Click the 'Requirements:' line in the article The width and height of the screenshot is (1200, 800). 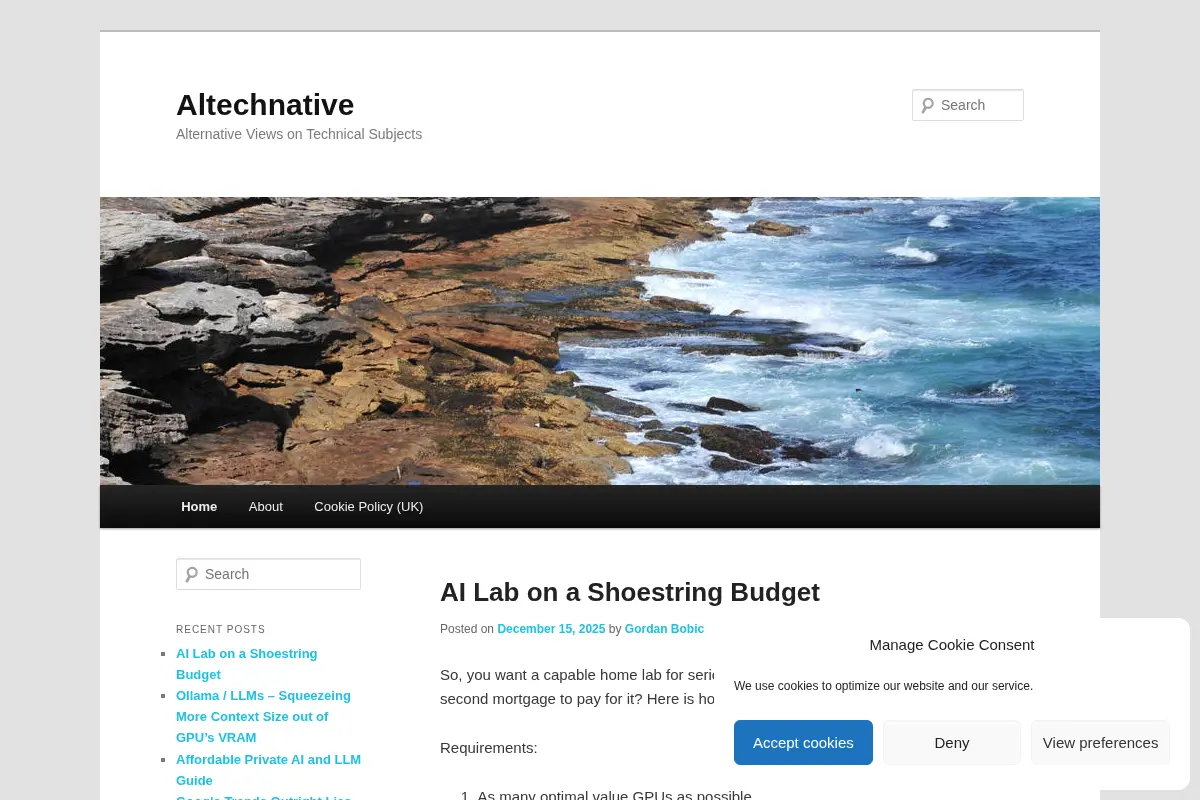[489, 748]
